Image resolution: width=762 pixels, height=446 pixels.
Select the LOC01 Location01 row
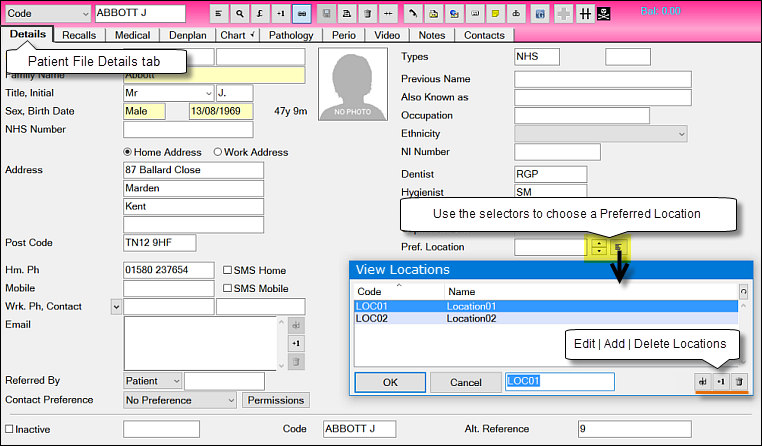[546, 306]
